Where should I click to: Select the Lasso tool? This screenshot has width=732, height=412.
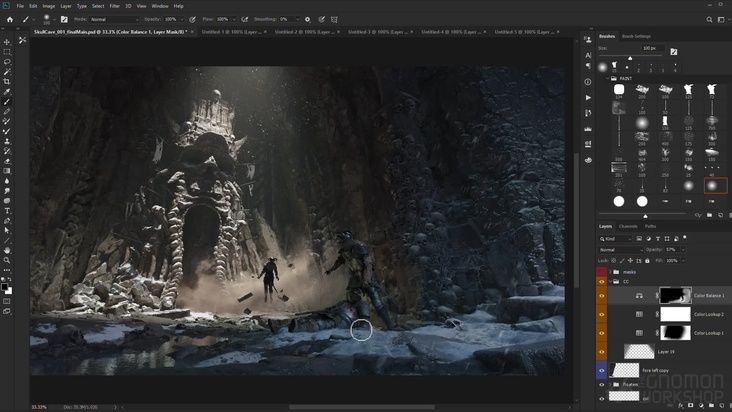[7, 62]
